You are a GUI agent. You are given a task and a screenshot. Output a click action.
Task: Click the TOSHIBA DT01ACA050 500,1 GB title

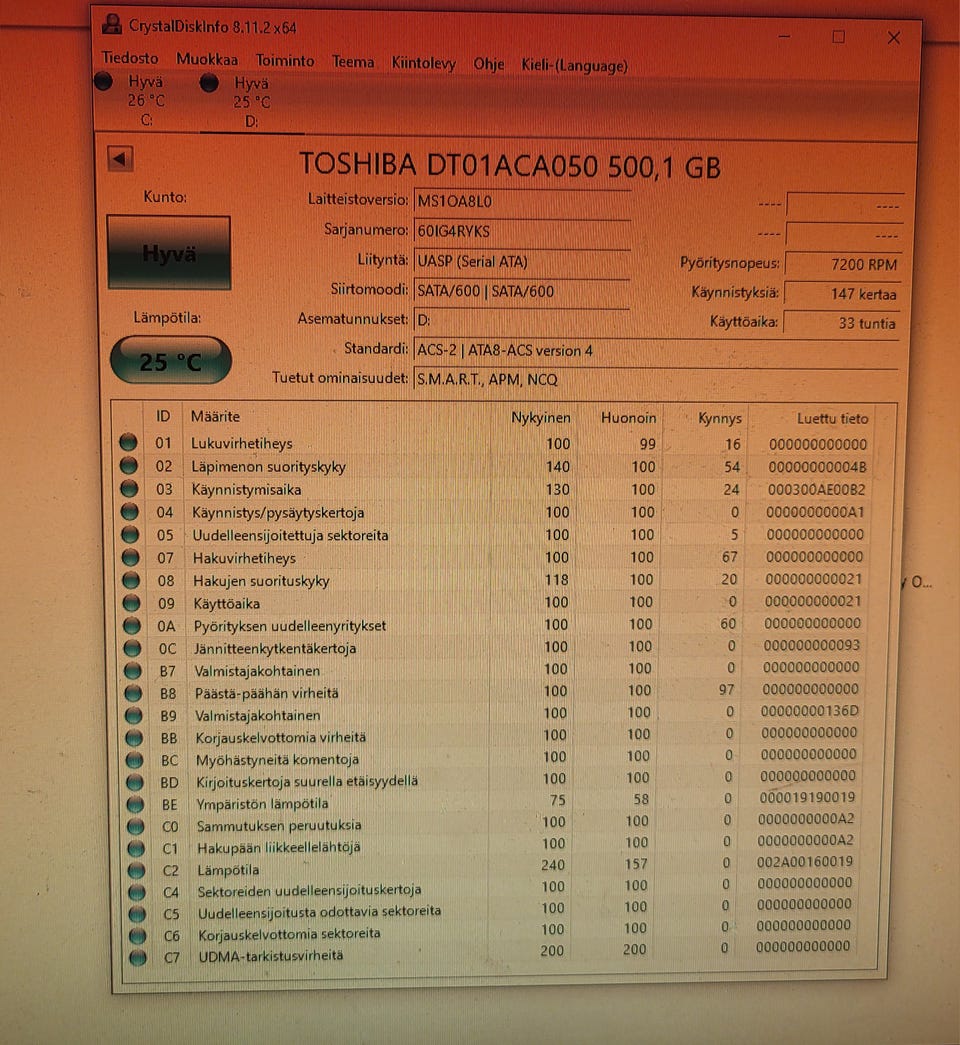[510, 165]
